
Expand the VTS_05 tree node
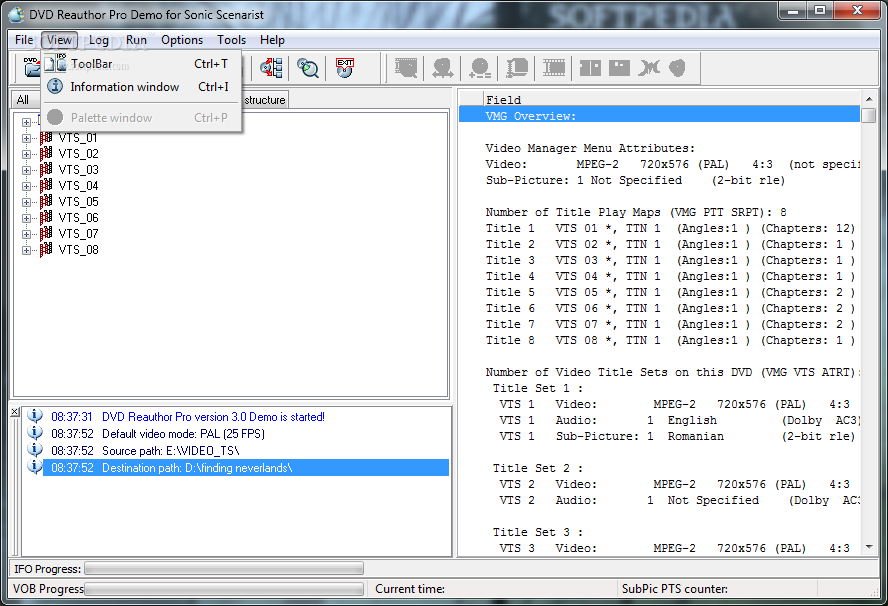click(26, 202)
